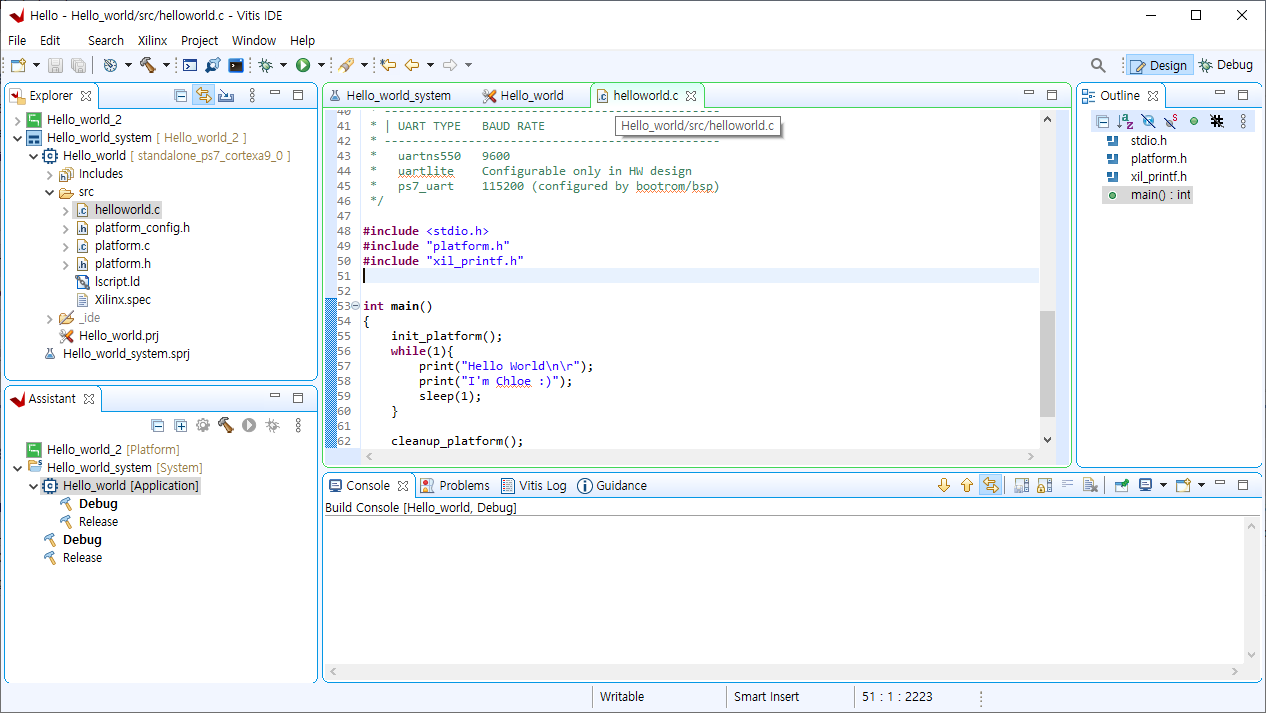This screenshot has height=713, width=1266.
Task: Click the Build hammer icon in main toolbar
Action: 148,65
